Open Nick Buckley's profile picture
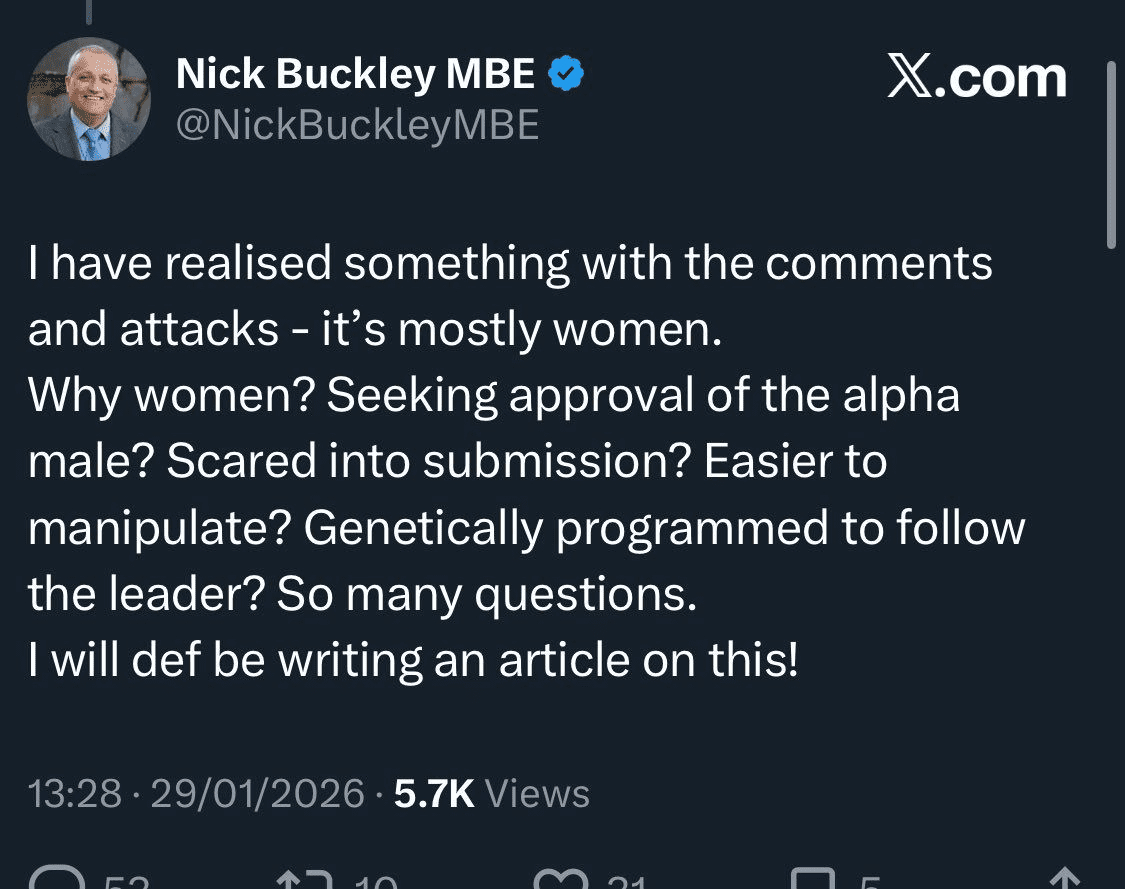Image resolution: width=1125 pixels, height=889 pixels. tap(90, 101)
